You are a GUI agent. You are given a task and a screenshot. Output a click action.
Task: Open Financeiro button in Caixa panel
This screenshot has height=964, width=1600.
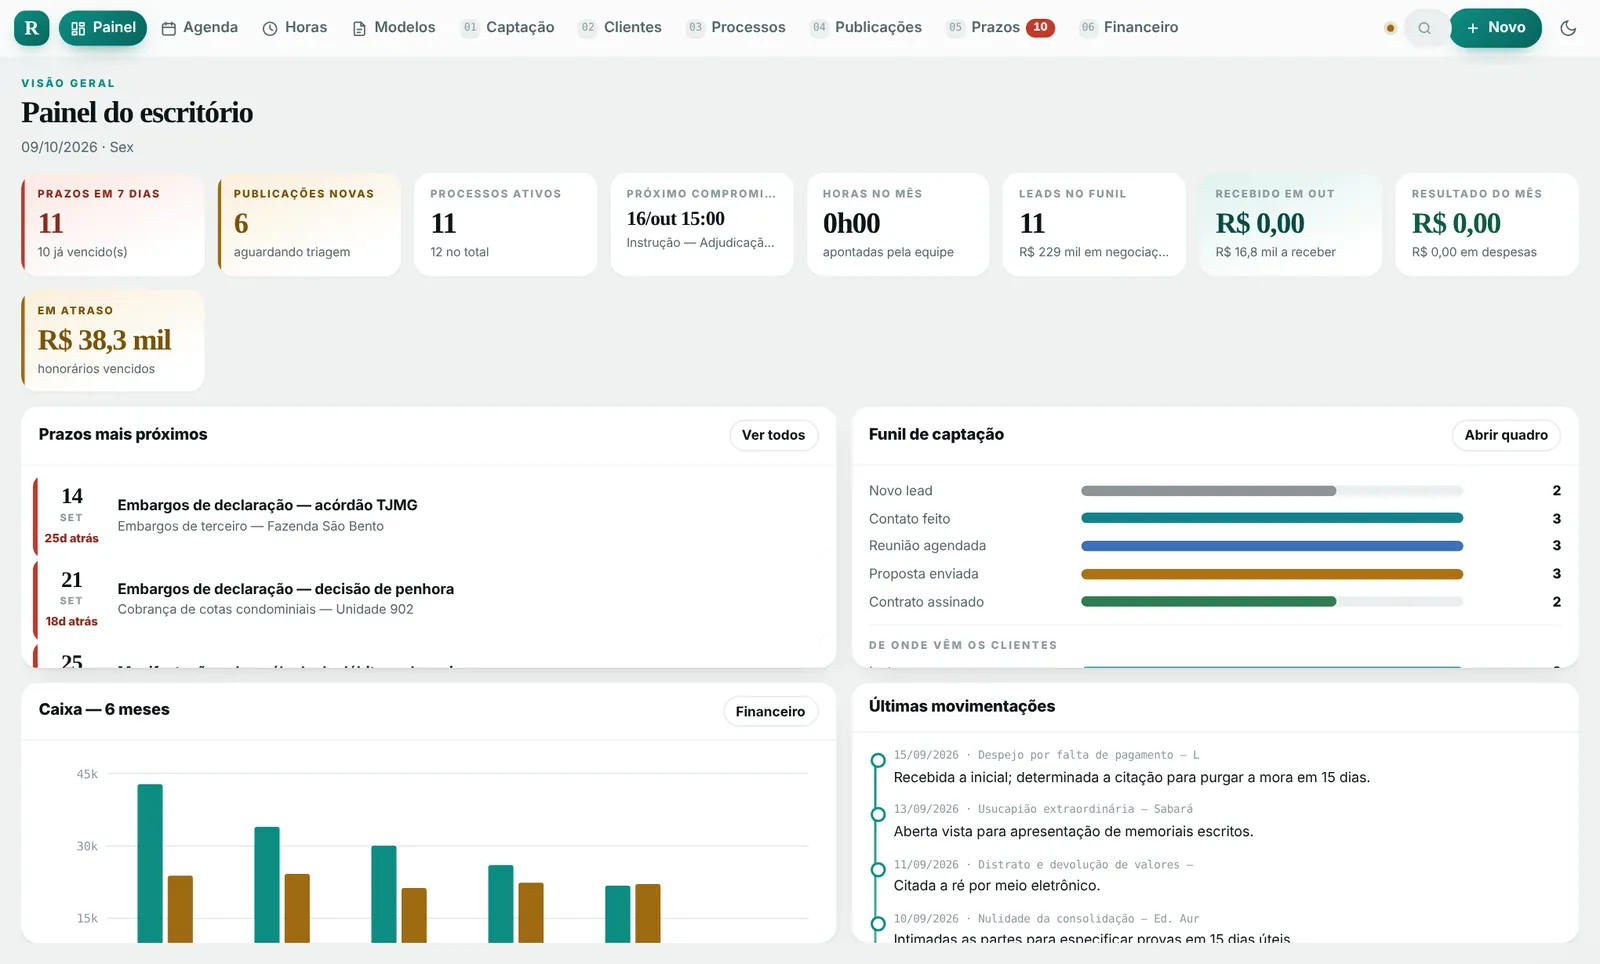770,711
